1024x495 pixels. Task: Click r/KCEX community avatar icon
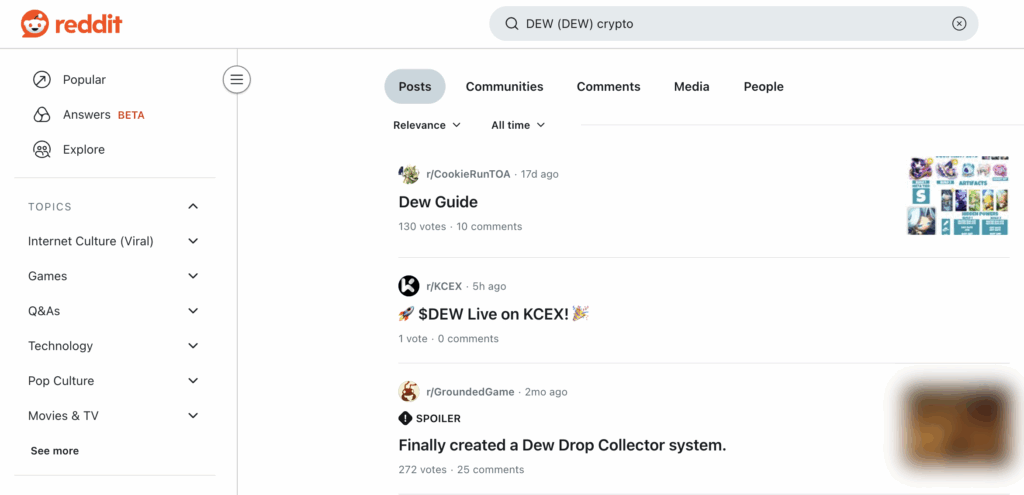coord(409,286)
